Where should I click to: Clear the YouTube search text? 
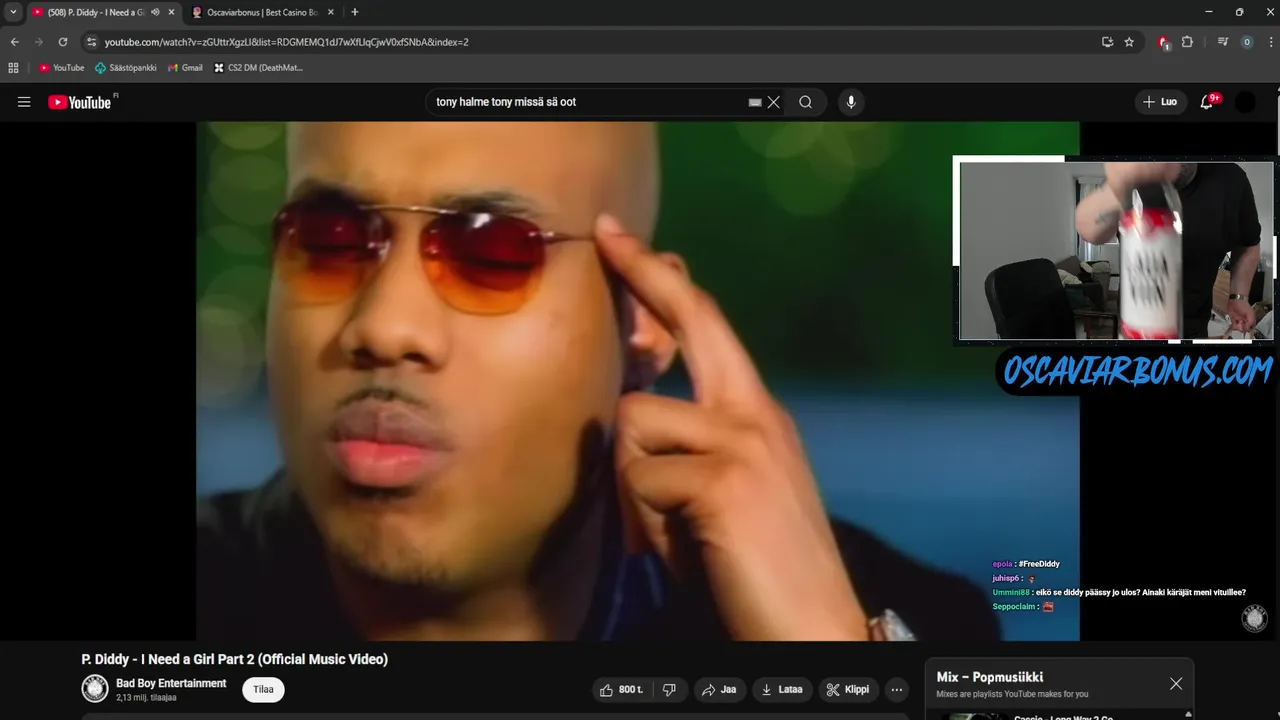tap(774, 102)
